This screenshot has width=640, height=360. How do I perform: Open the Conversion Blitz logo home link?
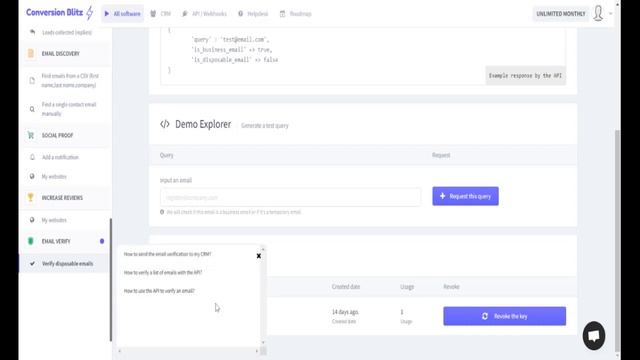coord(60,13)
